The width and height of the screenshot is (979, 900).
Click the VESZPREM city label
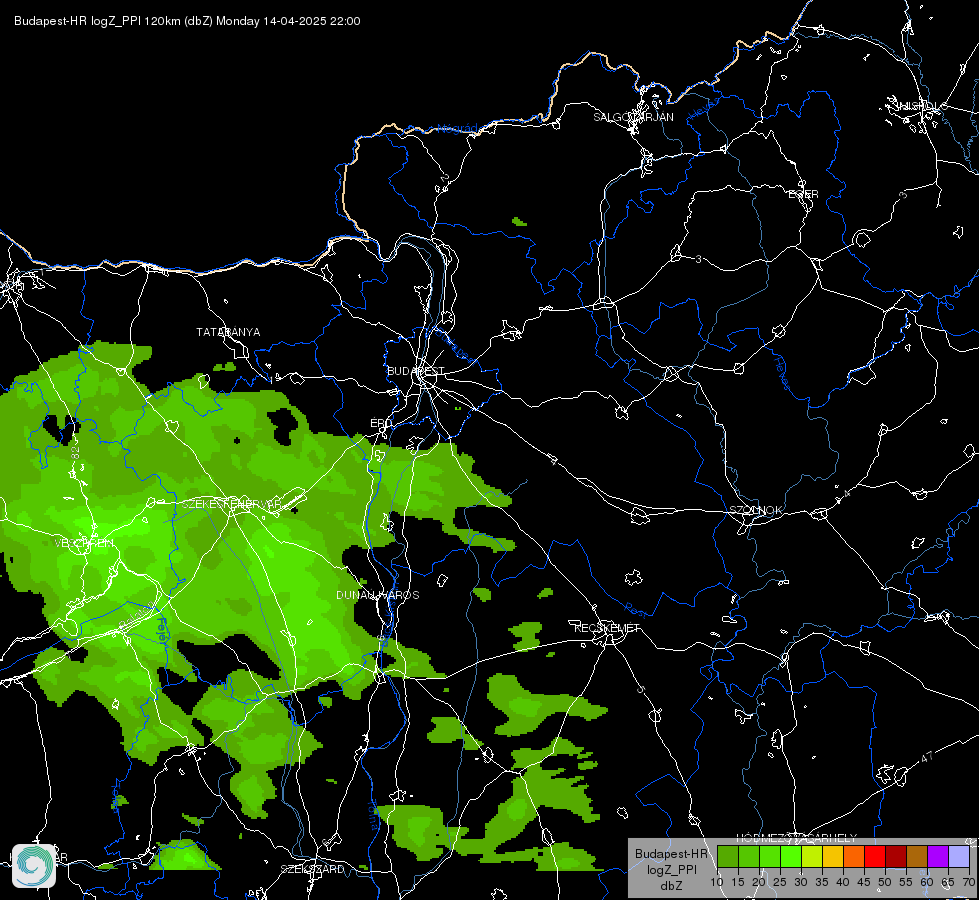[84, 543]
